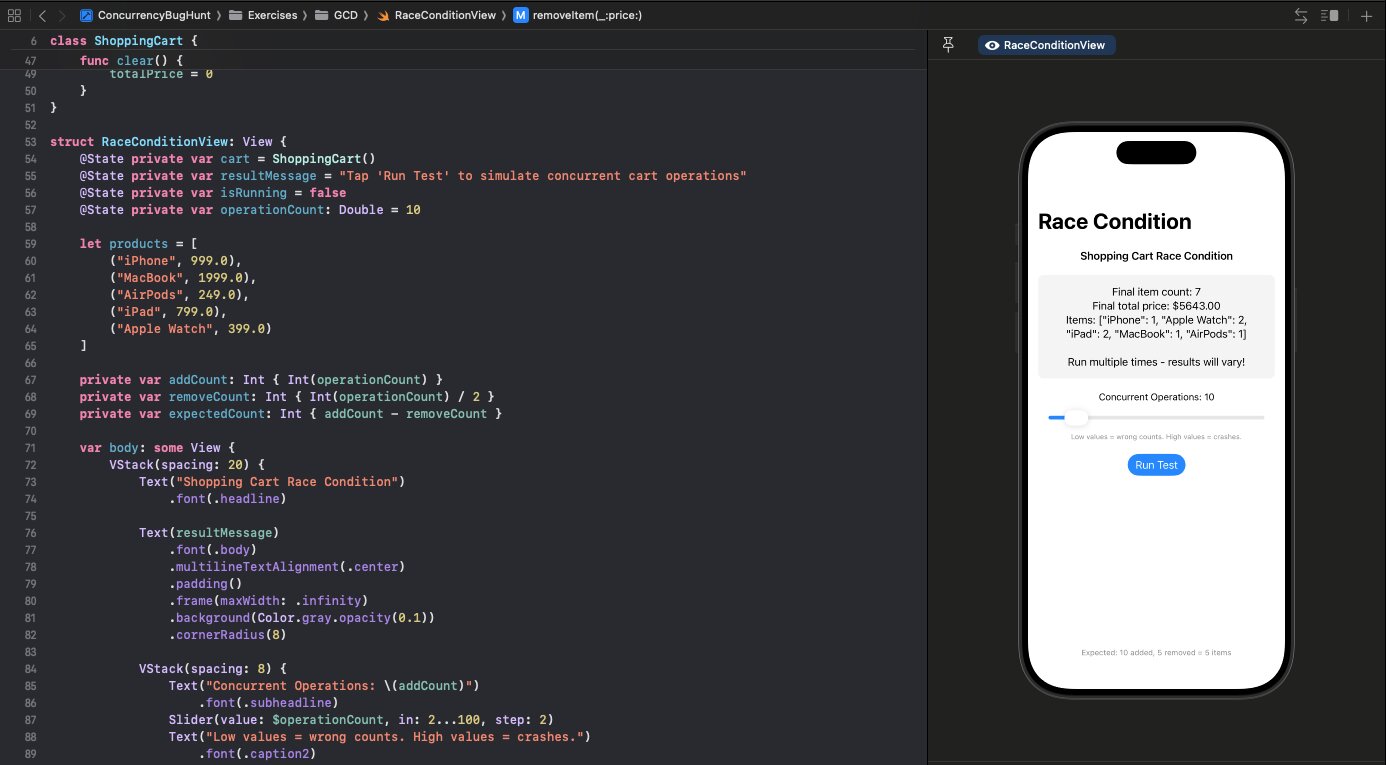Open the related items grid menu
The image size is (1386, 765).
(14, 16)
